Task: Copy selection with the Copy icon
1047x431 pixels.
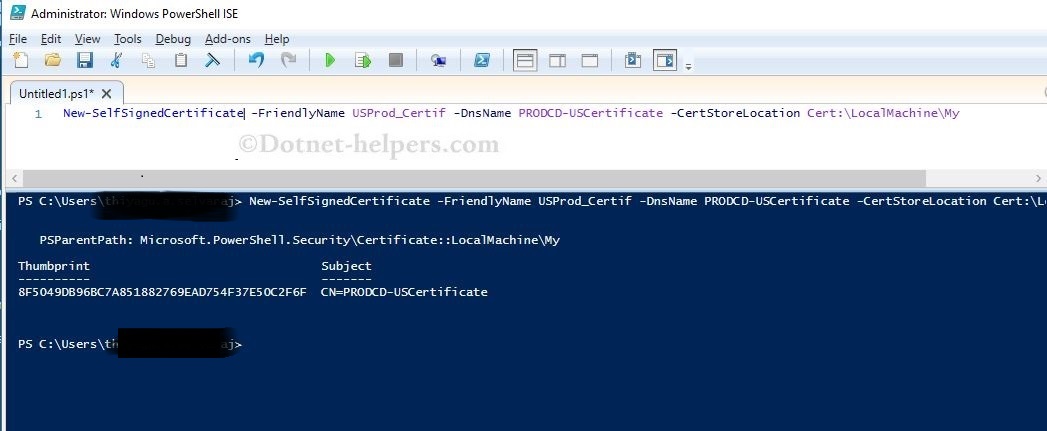Action: (x=148, y=60)
